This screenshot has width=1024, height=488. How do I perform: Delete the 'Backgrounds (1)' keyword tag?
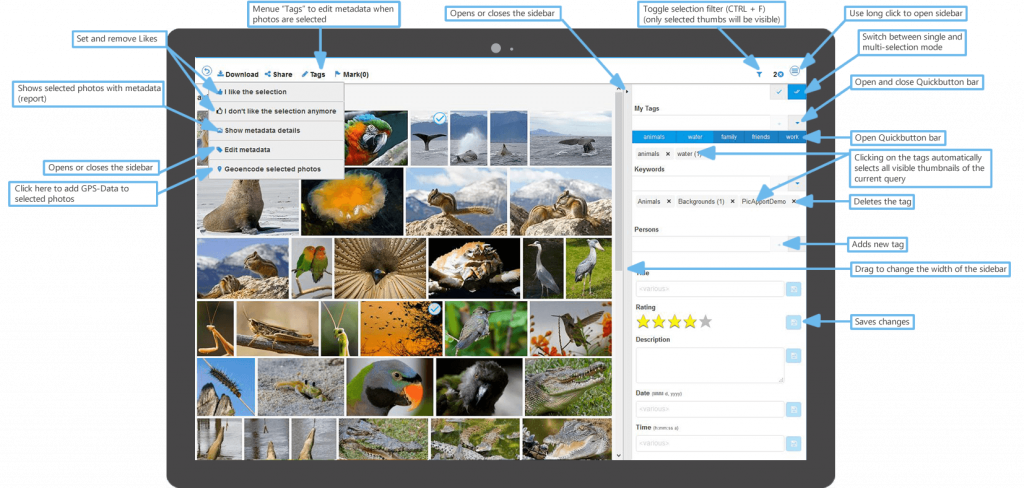[732, 201]
